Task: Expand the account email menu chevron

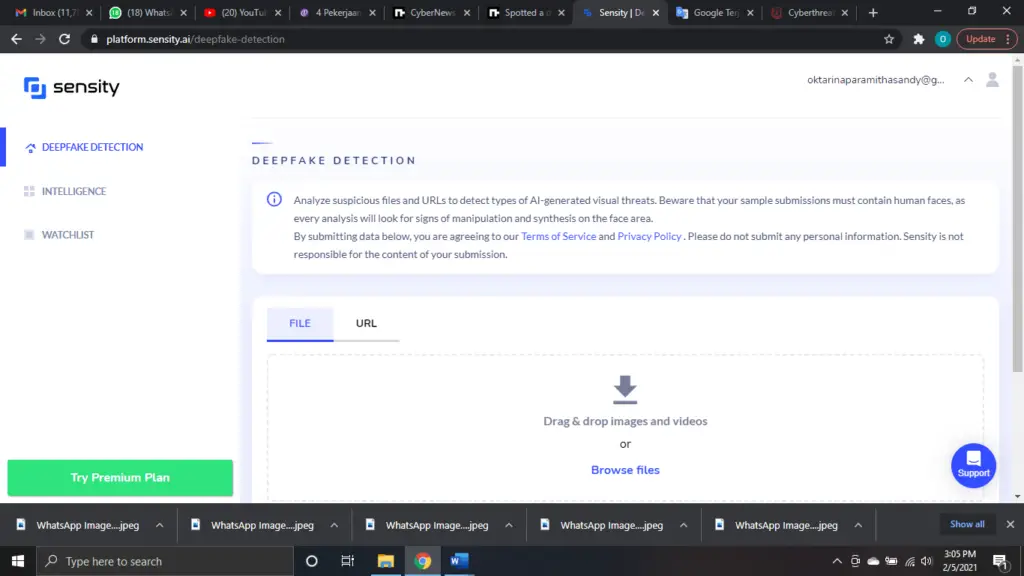Action: pos(968,80)
